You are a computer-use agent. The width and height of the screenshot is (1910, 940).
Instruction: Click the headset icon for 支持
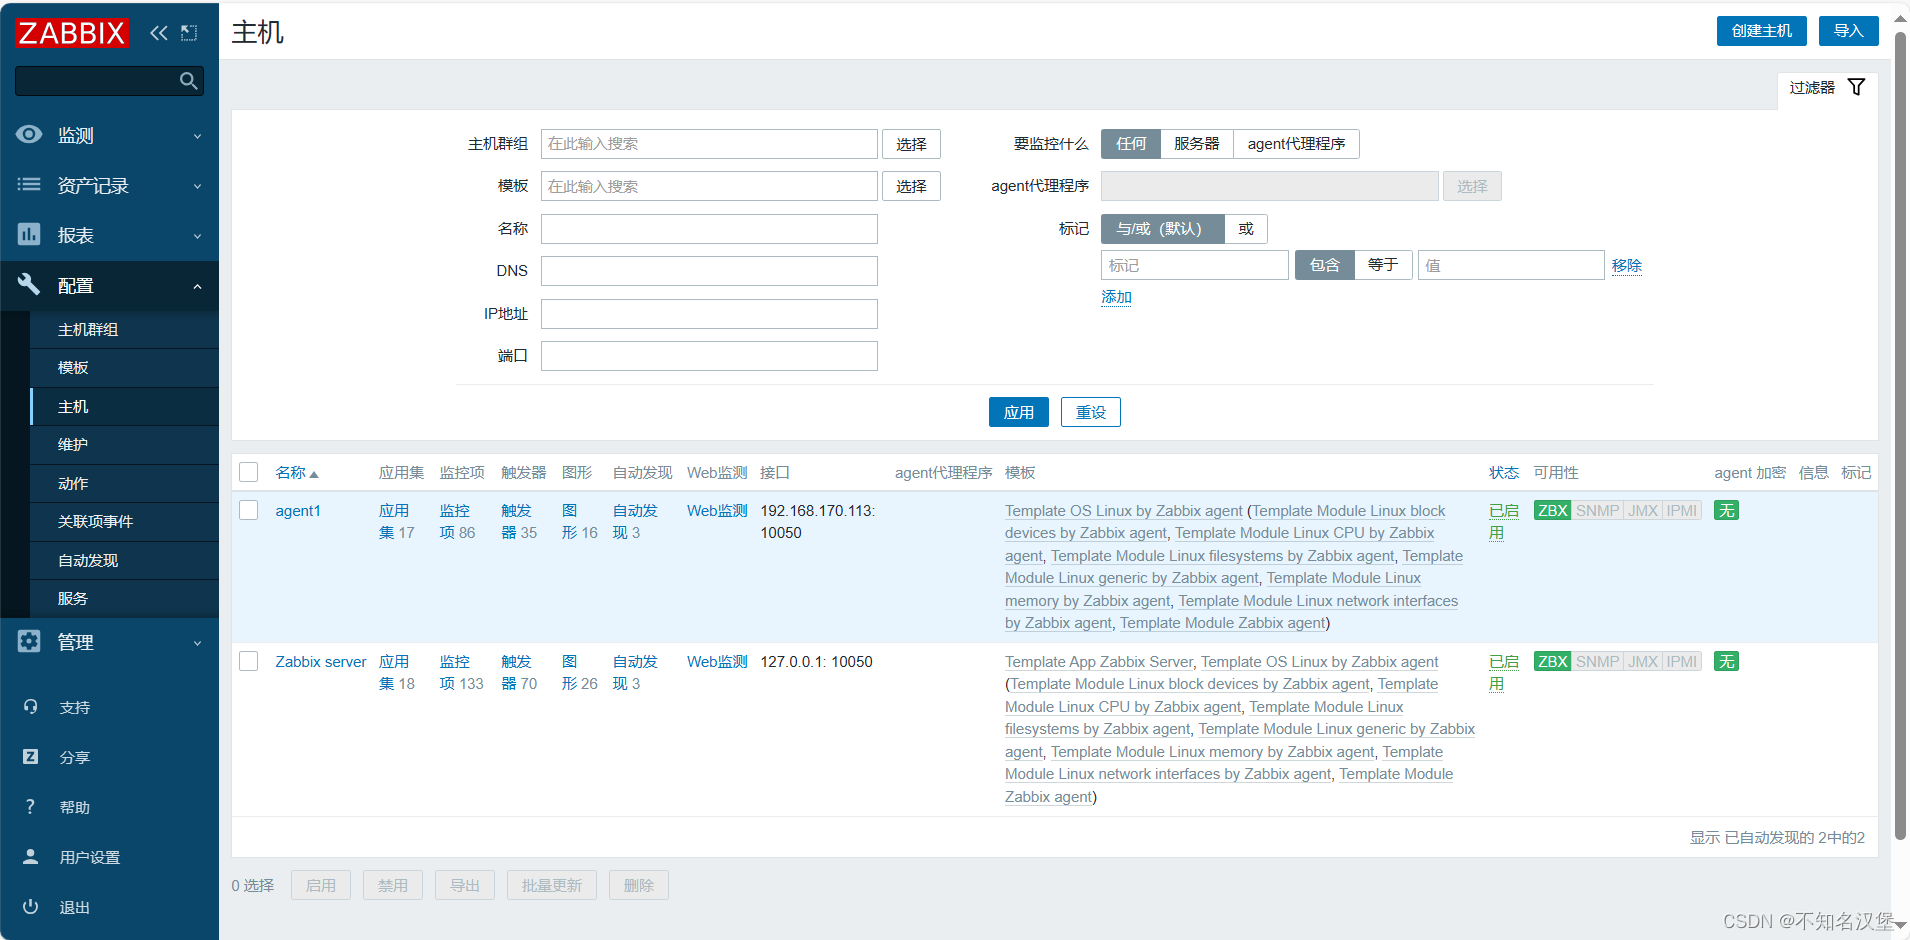31,707
